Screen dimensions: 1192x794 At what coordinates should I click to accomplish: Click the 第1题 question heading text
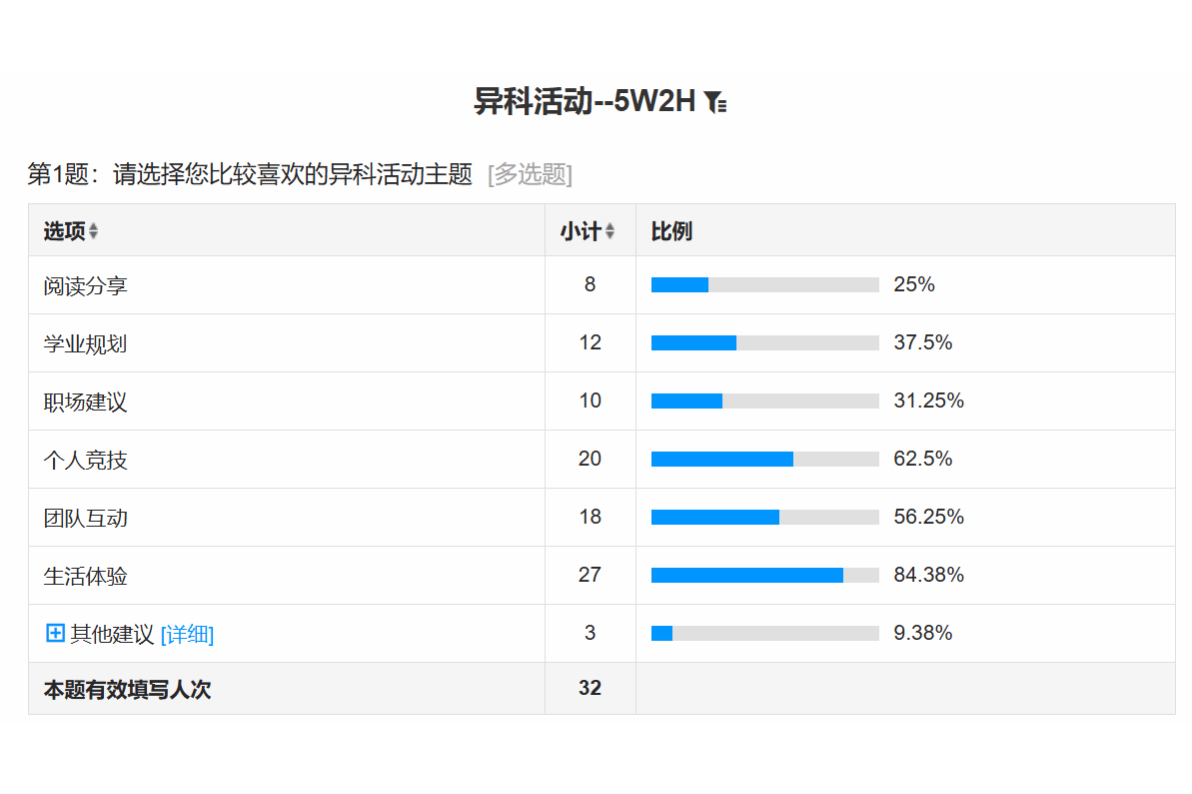click(250, 175)
